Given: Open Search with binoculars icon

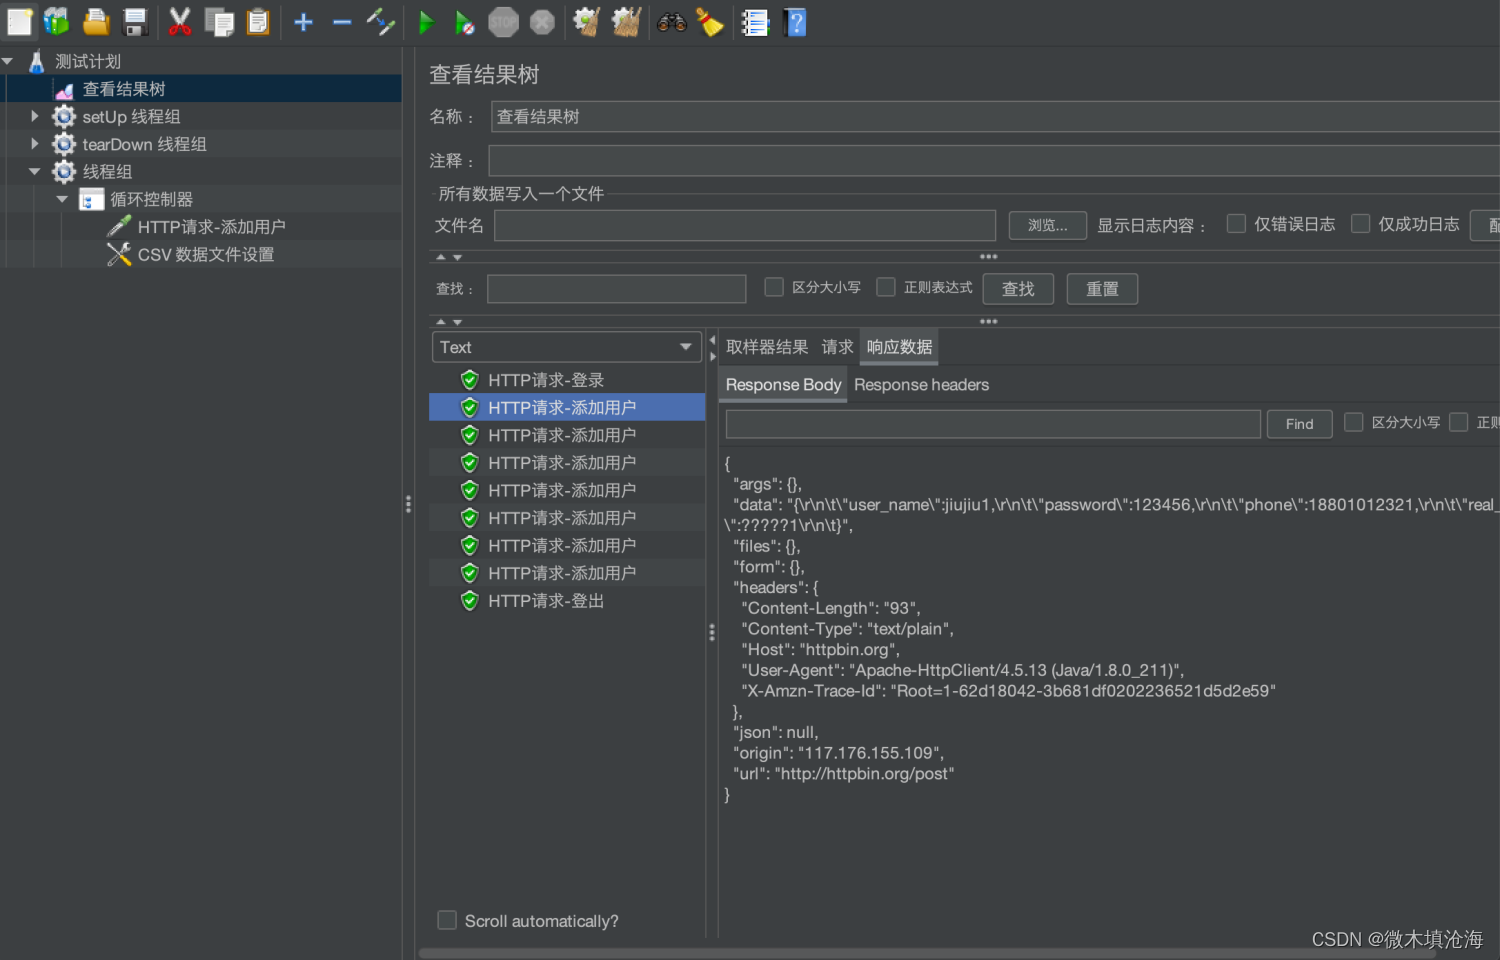Looking at the screenshot, I should [671, 22].
